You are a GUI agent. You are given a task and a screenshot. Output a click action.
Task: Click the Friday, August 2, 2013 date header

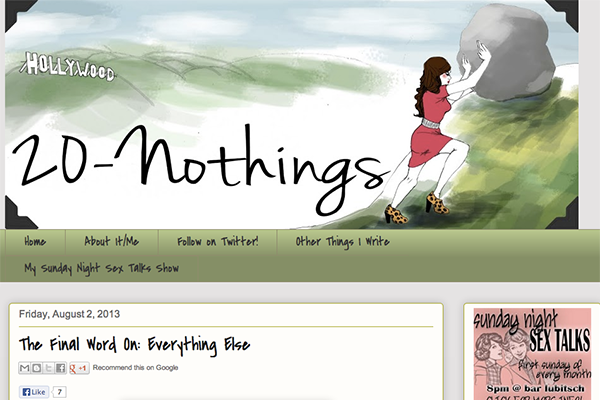pyautogui.click(x=69, y=314)
